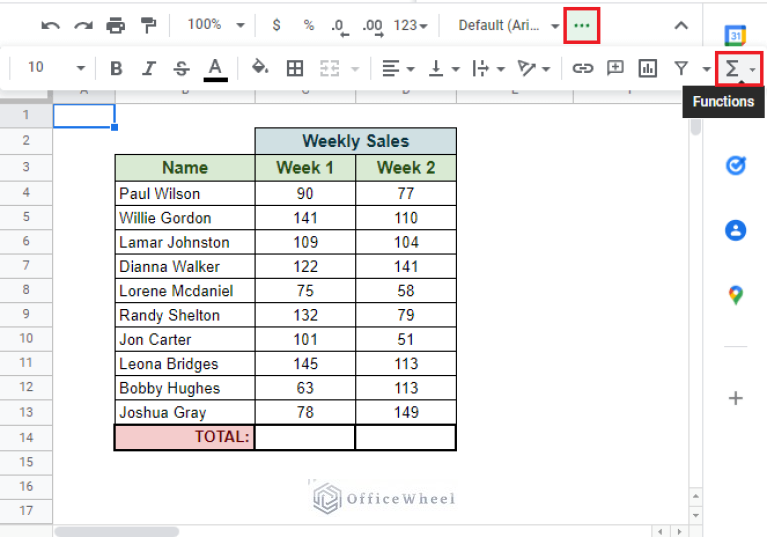
Task: Click the three-dot More toolbar button
Action: [582, 25]
